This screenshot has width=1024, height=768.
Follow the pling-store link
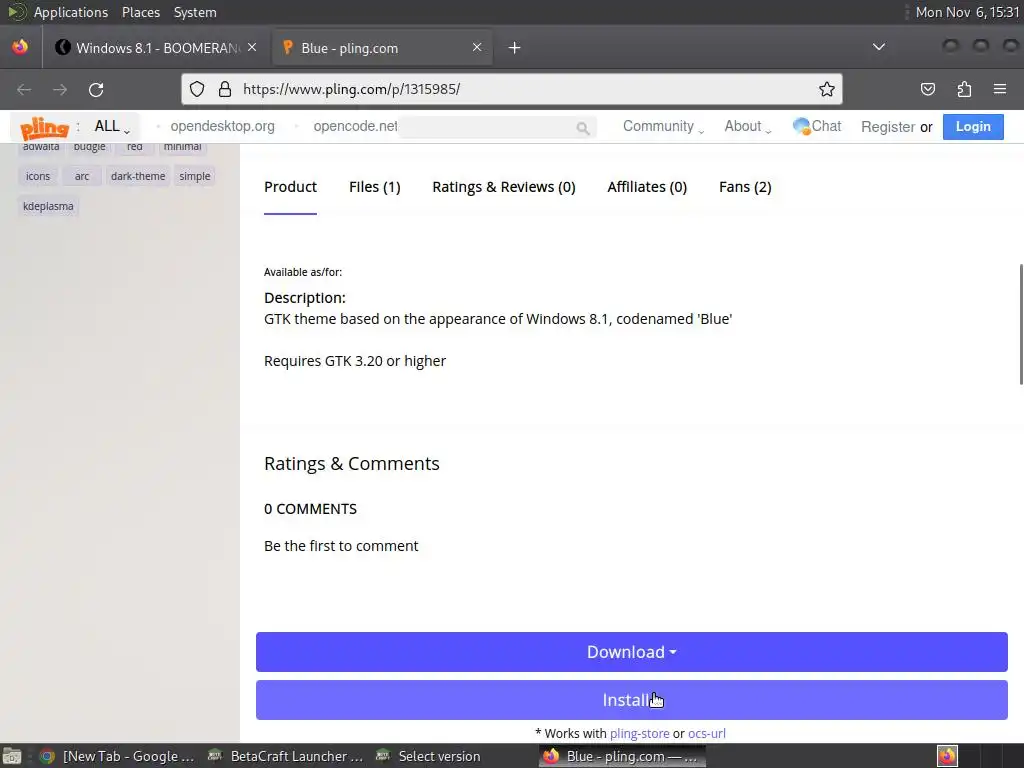click(x=639, y=733)
